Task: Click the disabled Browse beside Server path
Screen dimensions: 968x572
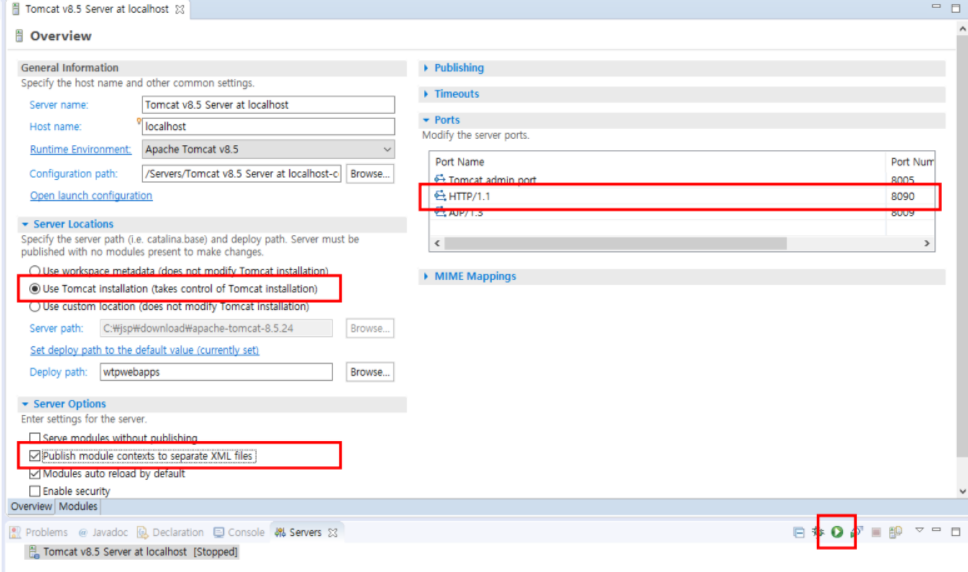Action: (370, 328)
